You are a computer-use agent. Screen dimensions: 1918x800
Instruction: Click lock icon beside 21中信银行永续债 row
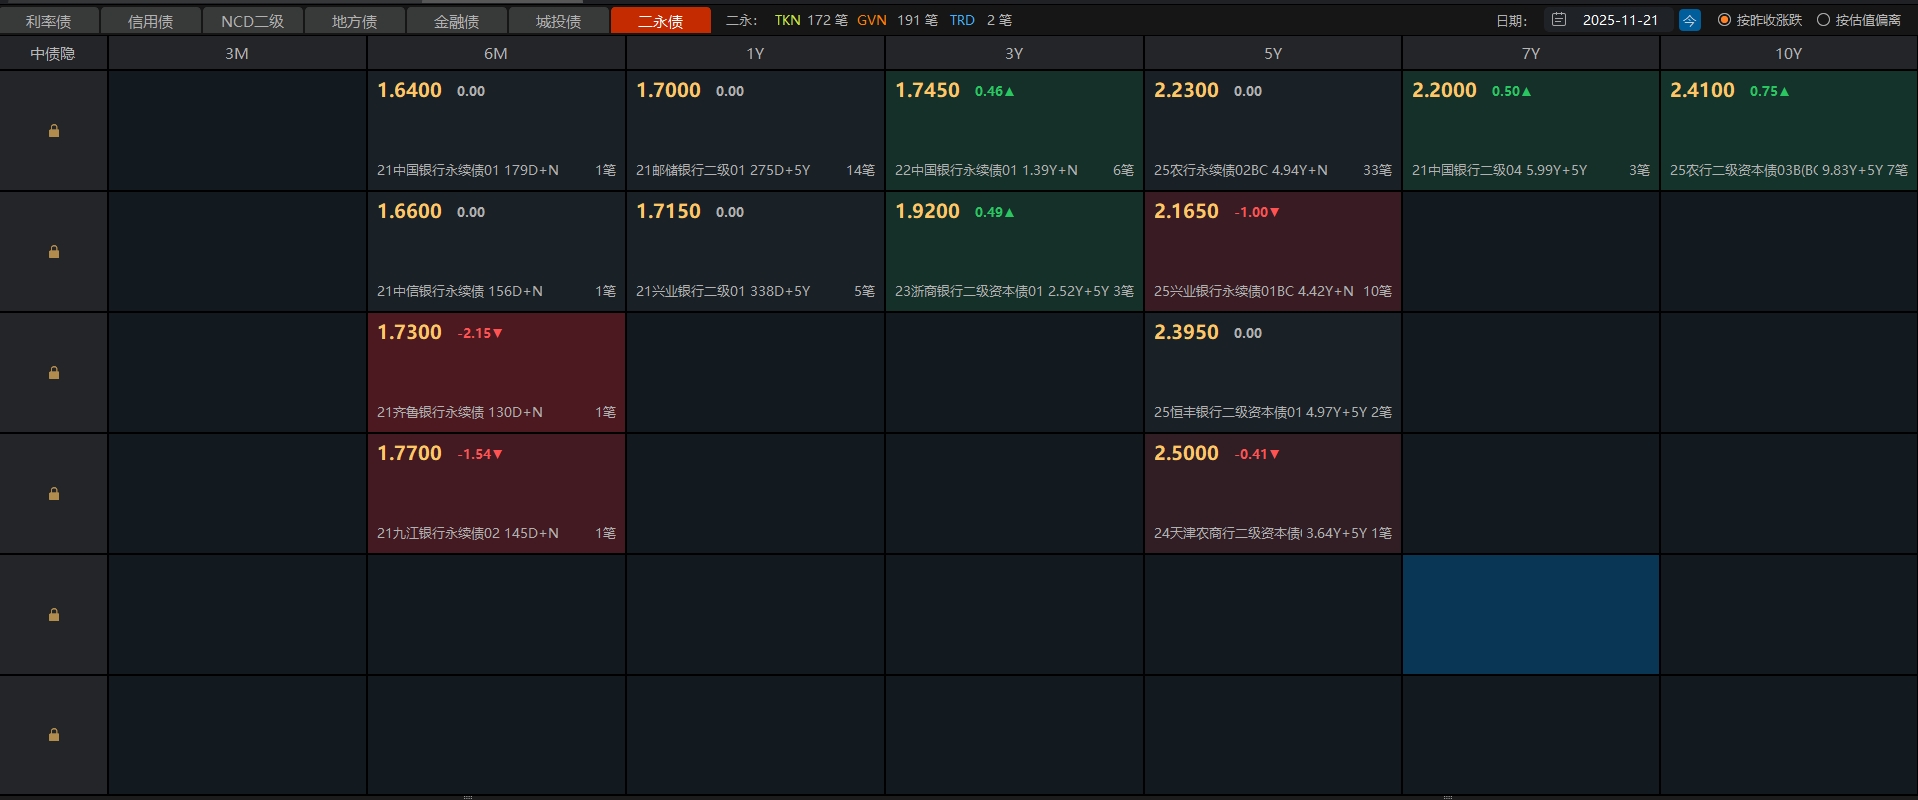click(54, 252)
